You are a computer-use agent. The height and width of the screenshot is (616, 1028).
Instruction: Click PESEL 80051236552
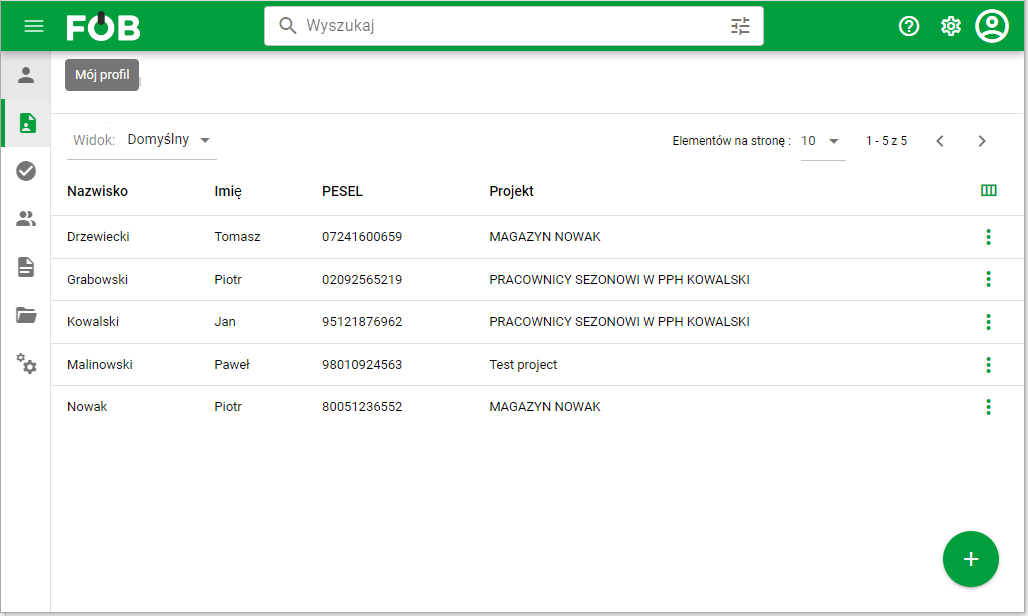(362, 407)
